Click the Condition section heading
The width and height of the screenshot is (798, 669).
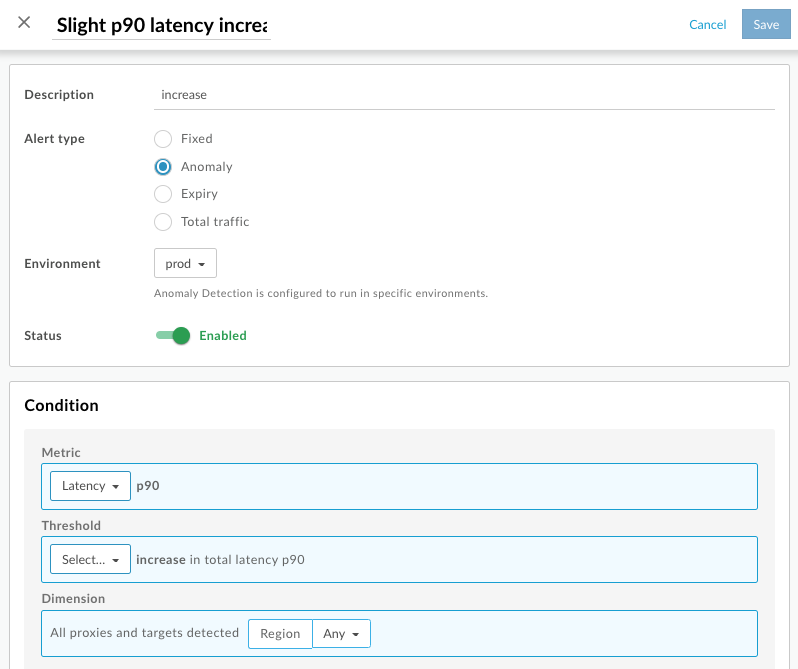pos(61,406)
